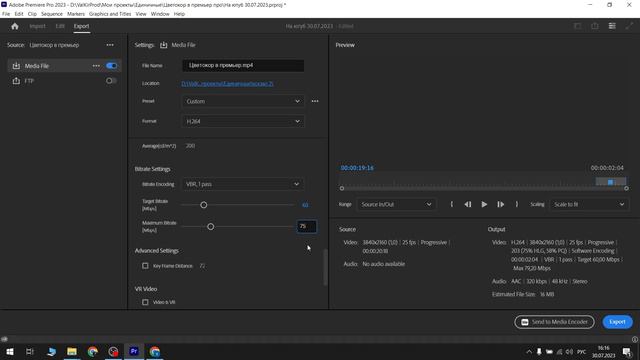
Task: Open the Source panel three-dot menu
Action: pyautogui.click(x=110, y=45)
